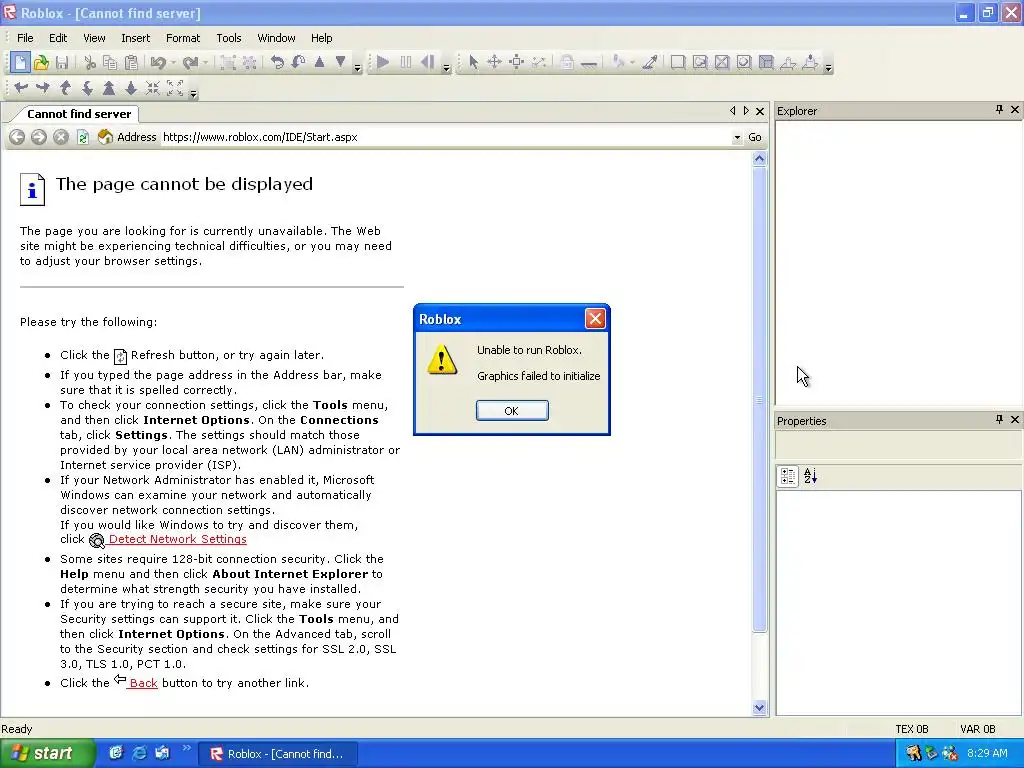This screenshot has width=1024, height=768.
Task: Open the Format menu
Action: click(183, 38)
